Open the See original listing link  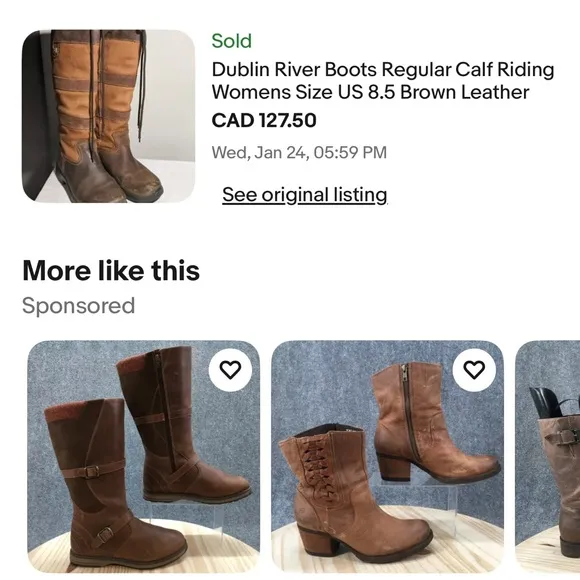coord(305,195)
